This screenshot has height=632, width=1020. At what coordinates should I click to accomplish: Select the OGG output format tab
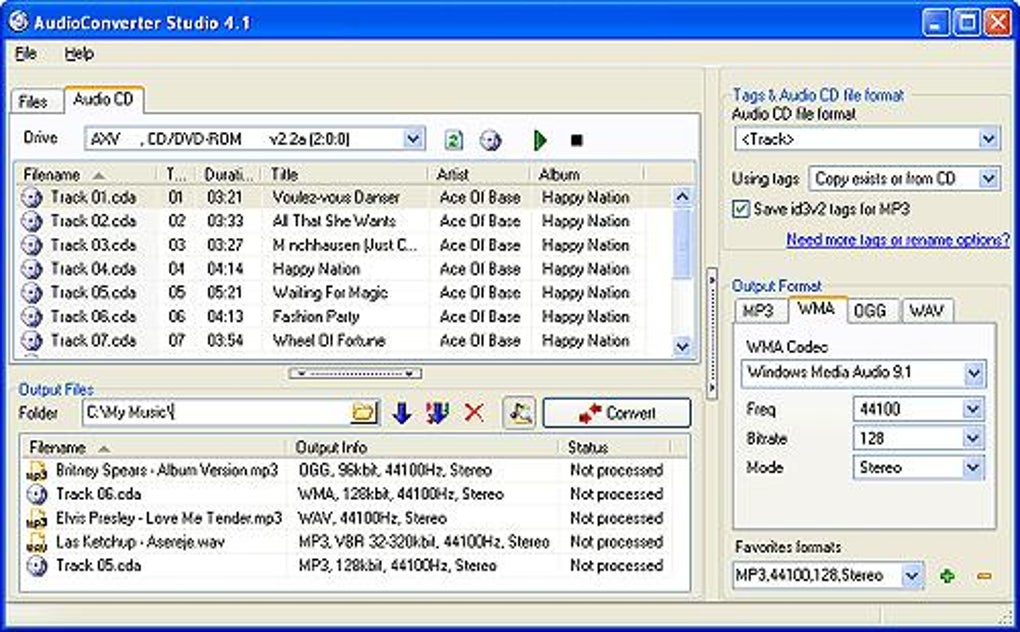tap(871, 310)
